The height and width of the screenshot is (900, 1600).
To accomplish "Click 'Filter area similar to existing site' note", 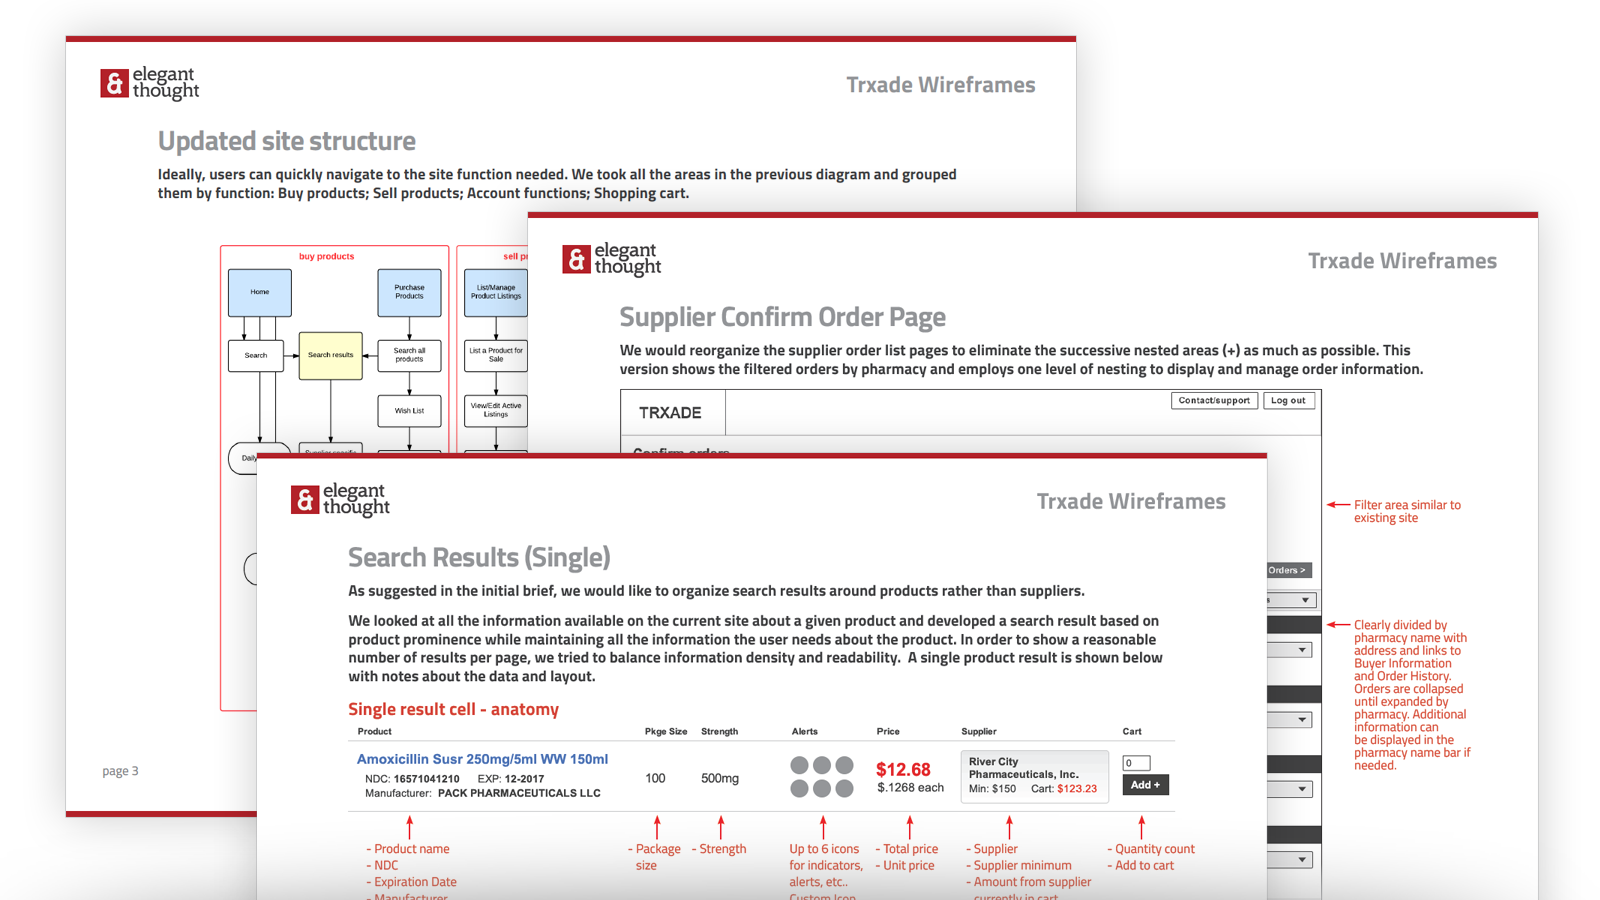I will [1407, 511].
